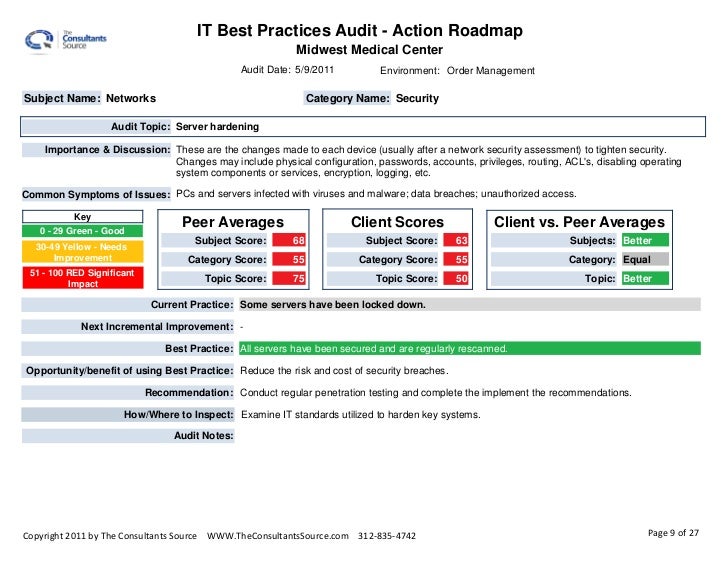The width and height of the screenshot is (728, 563).
Task: Click Client Scores Topic Score value 50
Action: pos(456,278)
